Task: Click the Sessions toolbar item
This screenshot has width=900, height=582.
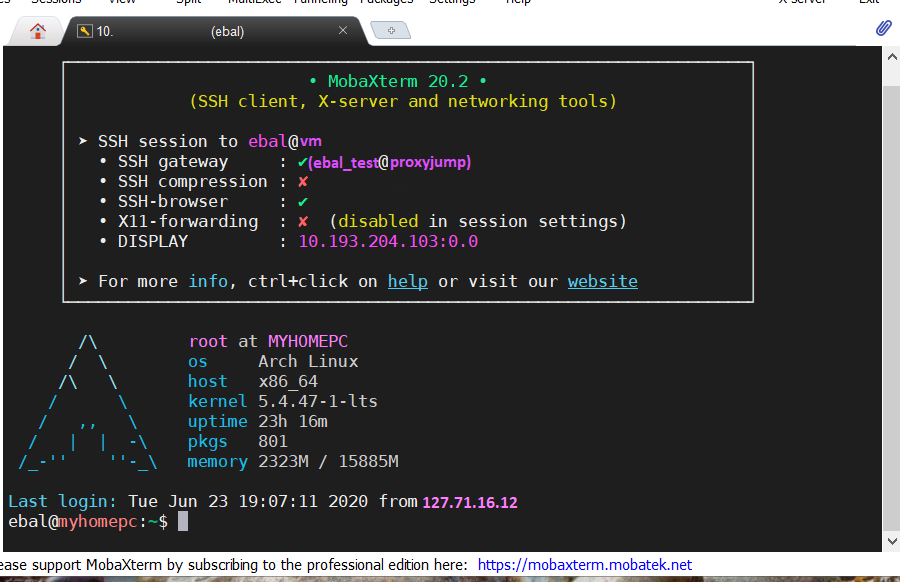Action: (x=56, y=3)
